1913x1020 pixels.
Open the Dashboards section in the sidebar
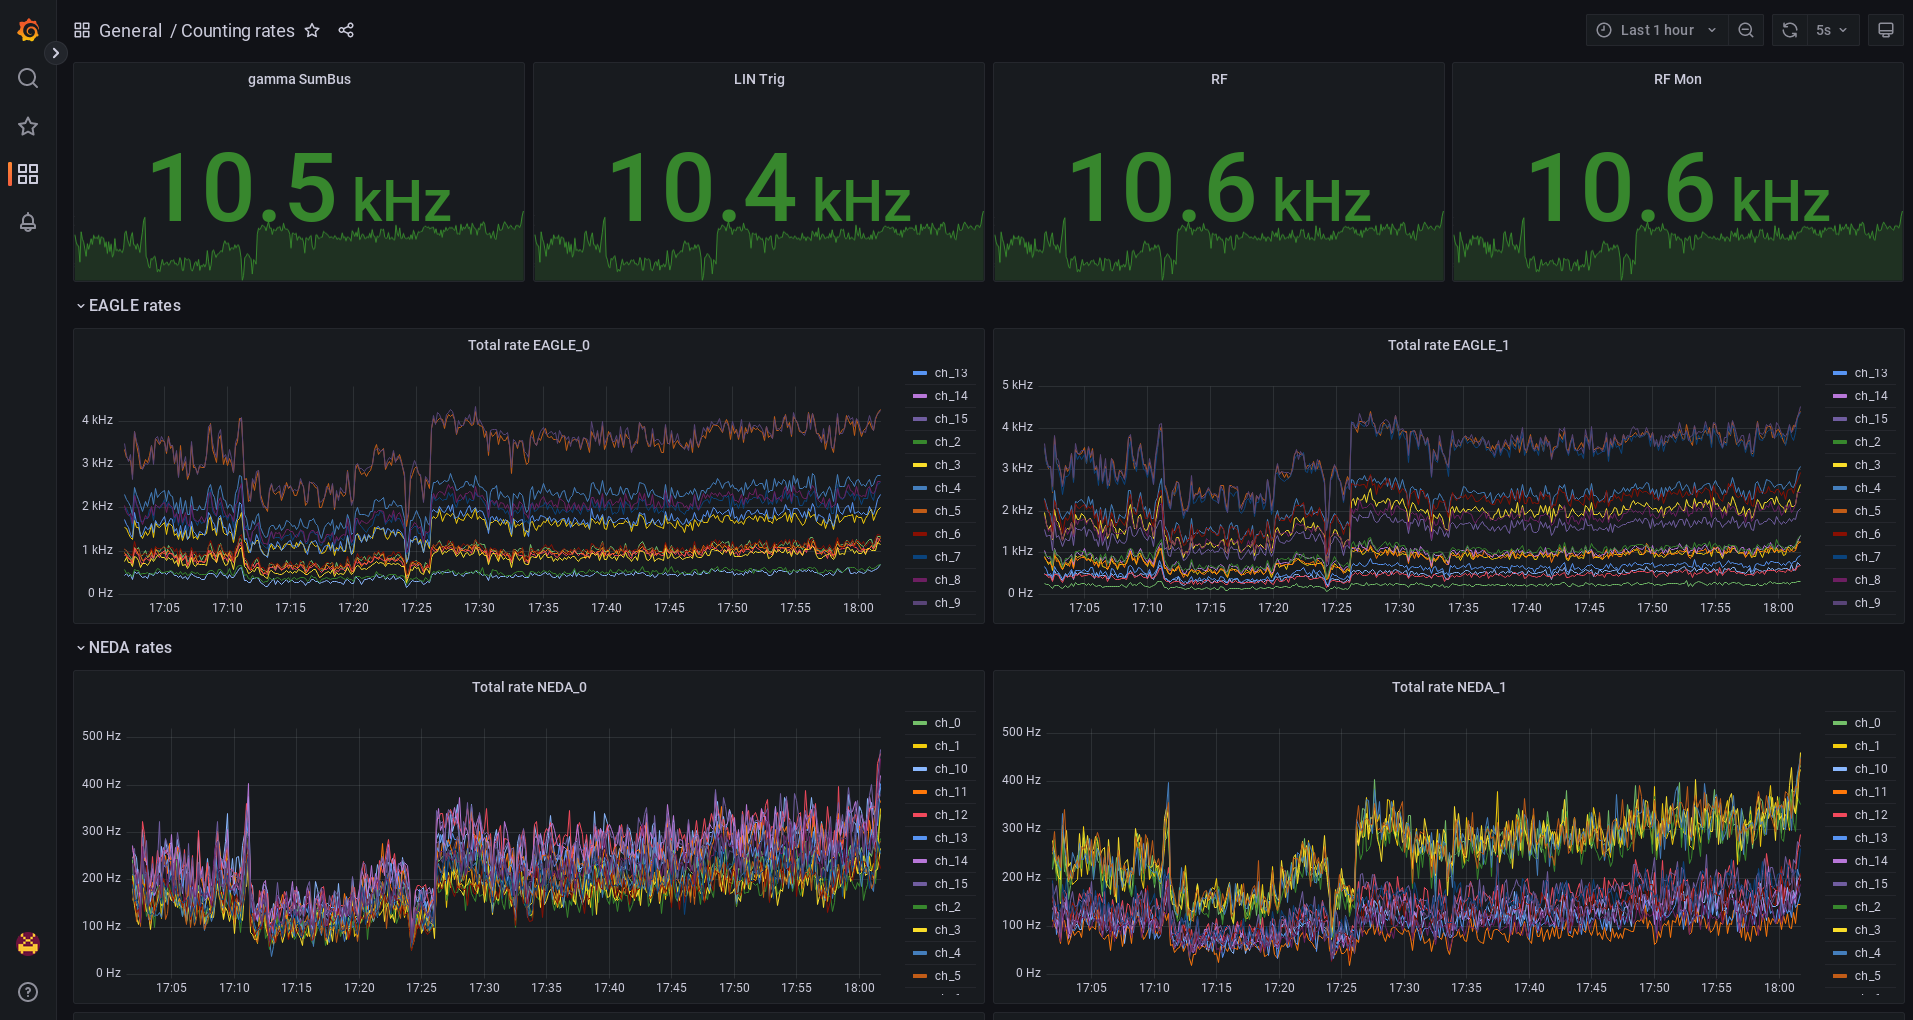pos(27,174)
